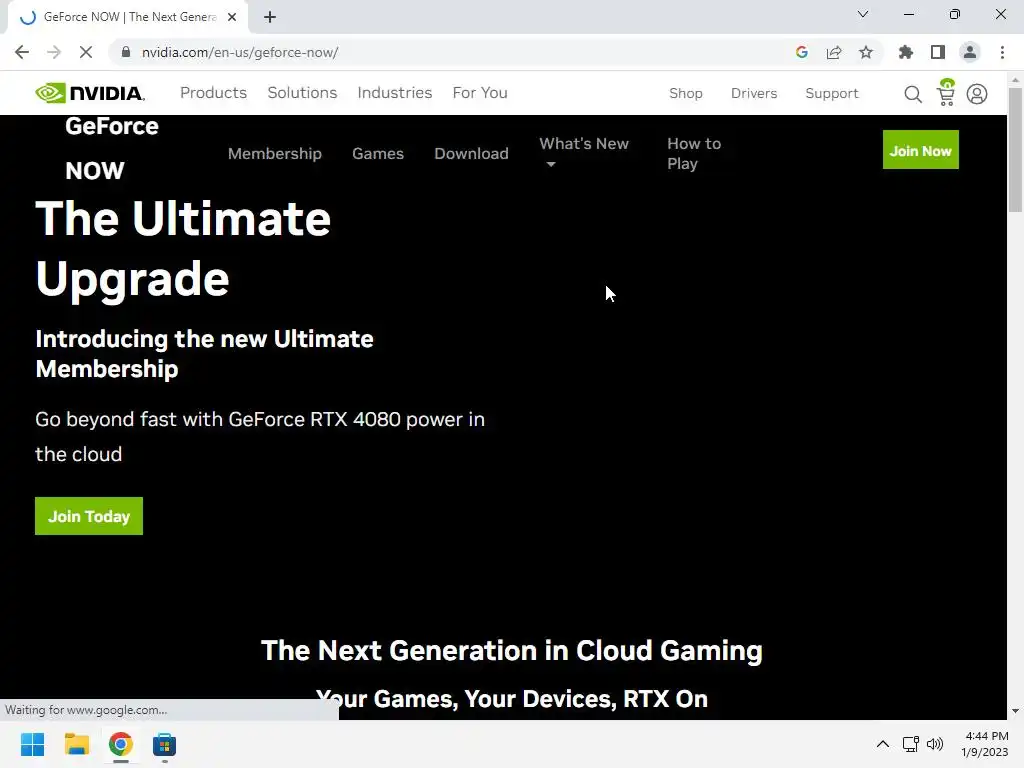The height and width of the screenshot is (768, 1024).
Task: Go back with the browser back arrow
Action: tap(22, 52)
